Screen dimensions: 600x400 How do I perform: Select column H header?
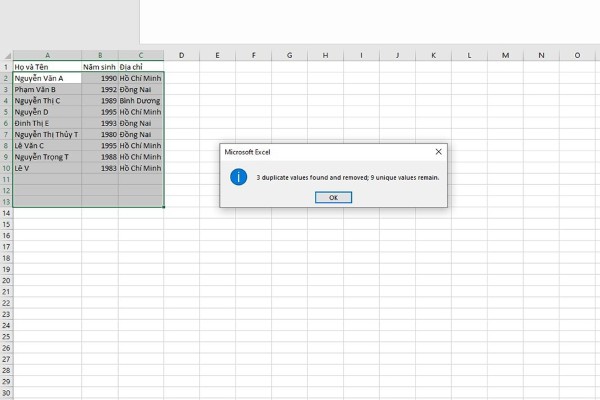coord(325,55)
